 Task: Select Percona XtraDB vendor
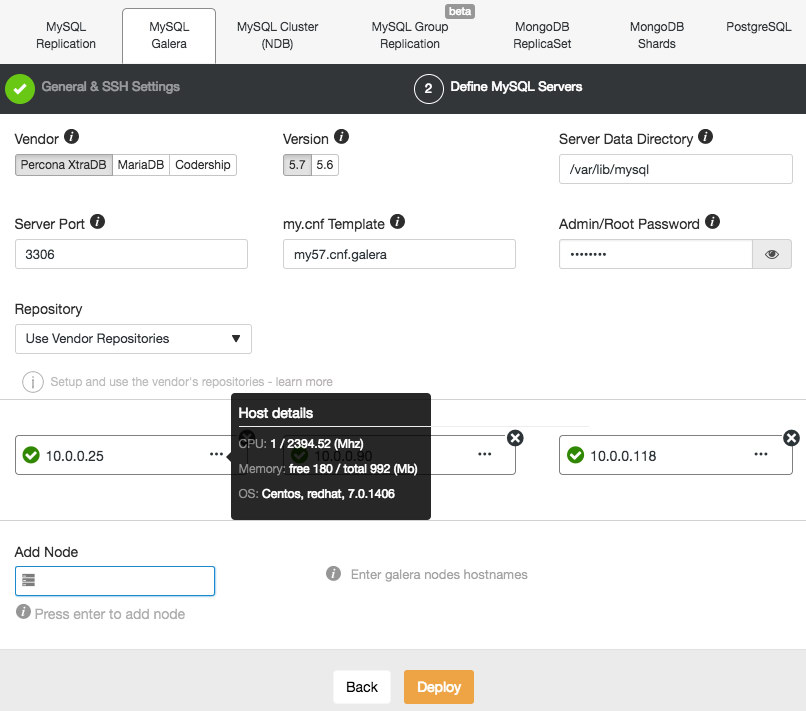pos(64,165)
